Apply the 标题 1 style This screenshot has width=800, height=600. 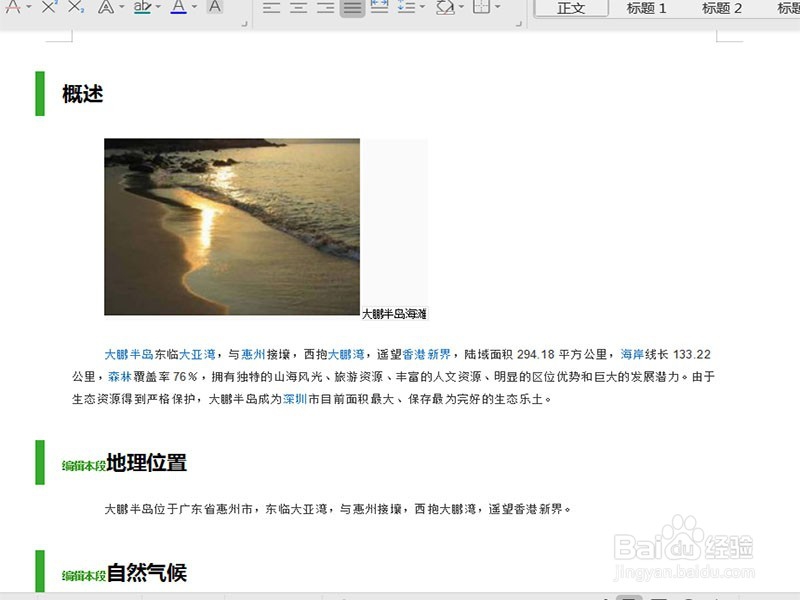coord(646,8)
